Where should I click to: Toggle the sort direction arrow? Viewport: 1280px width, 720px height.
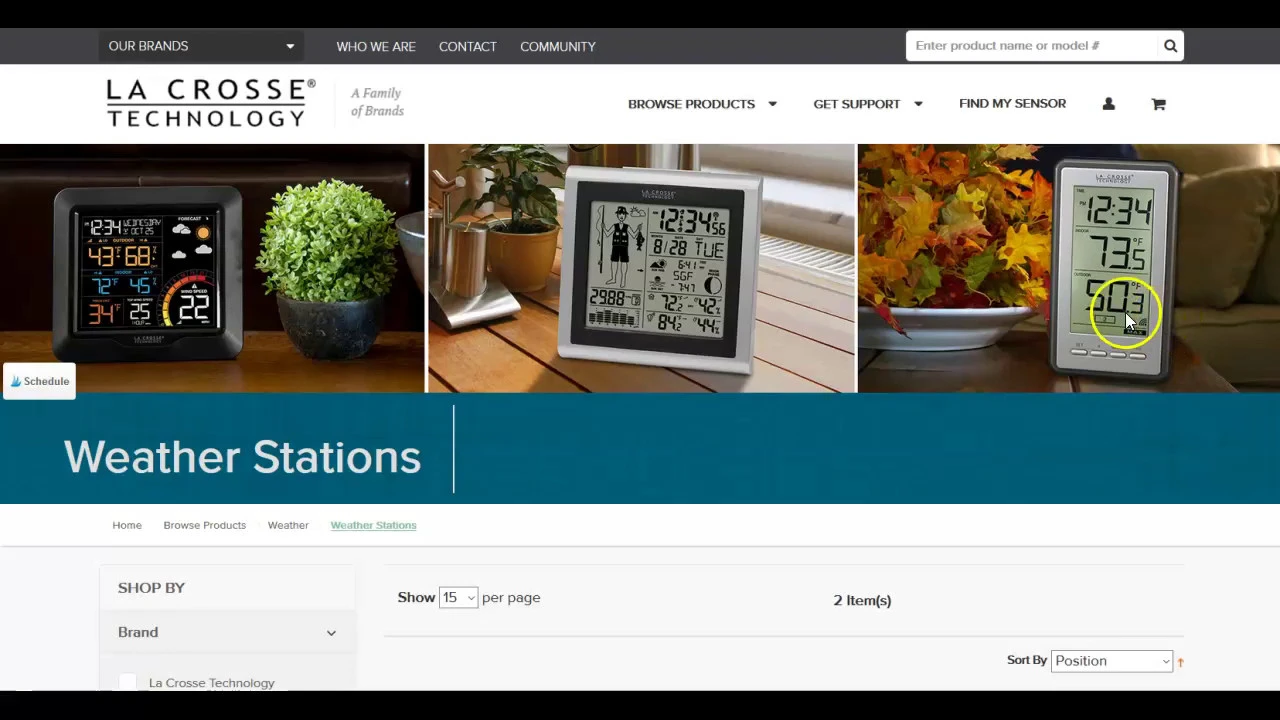pos(1180,662)
